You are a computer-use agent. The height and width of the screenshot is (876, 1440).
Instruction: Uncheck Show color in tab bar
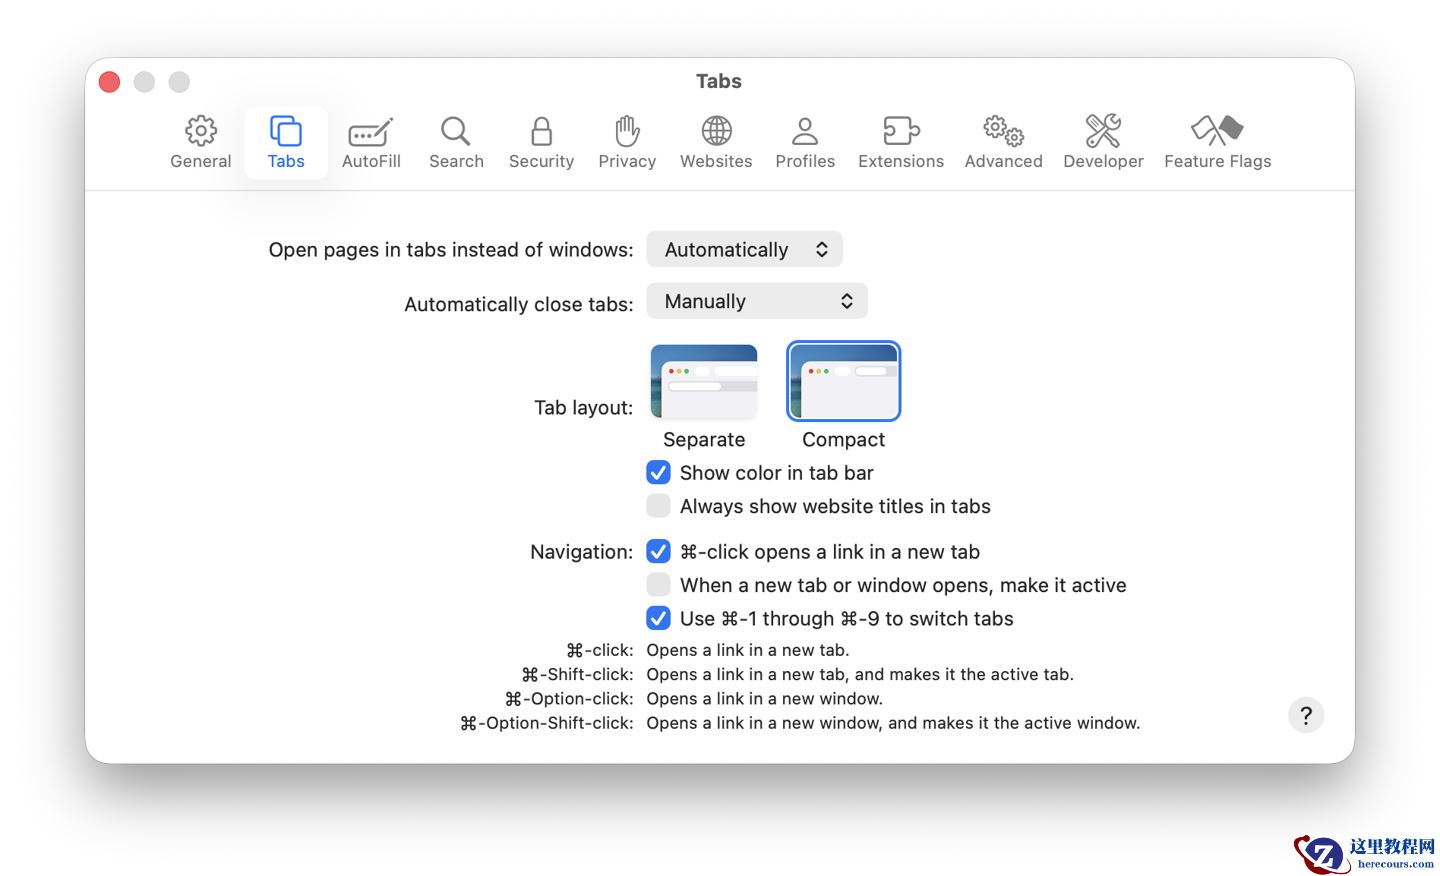click(658, 472)
